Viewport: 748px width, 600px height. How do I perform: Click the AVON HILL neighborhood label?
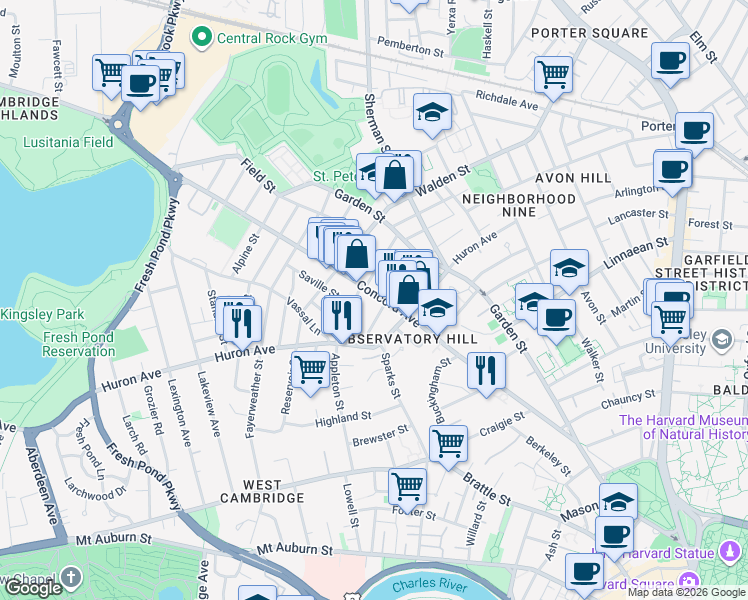[573, 178]
